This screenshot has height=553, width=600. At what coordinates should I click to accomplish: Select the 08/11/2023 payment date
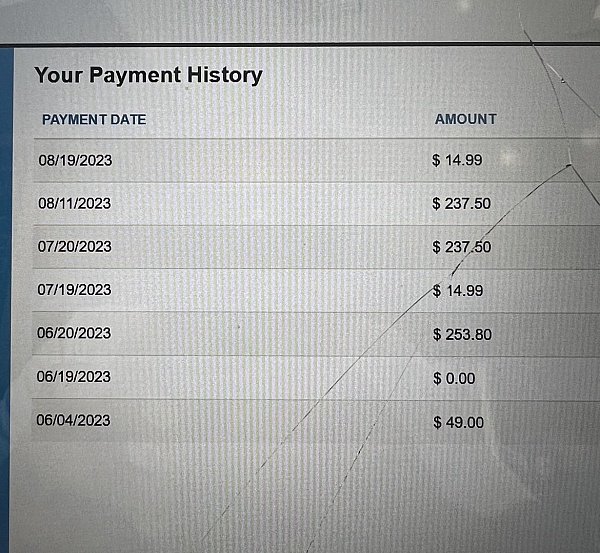tap(75, 203)
